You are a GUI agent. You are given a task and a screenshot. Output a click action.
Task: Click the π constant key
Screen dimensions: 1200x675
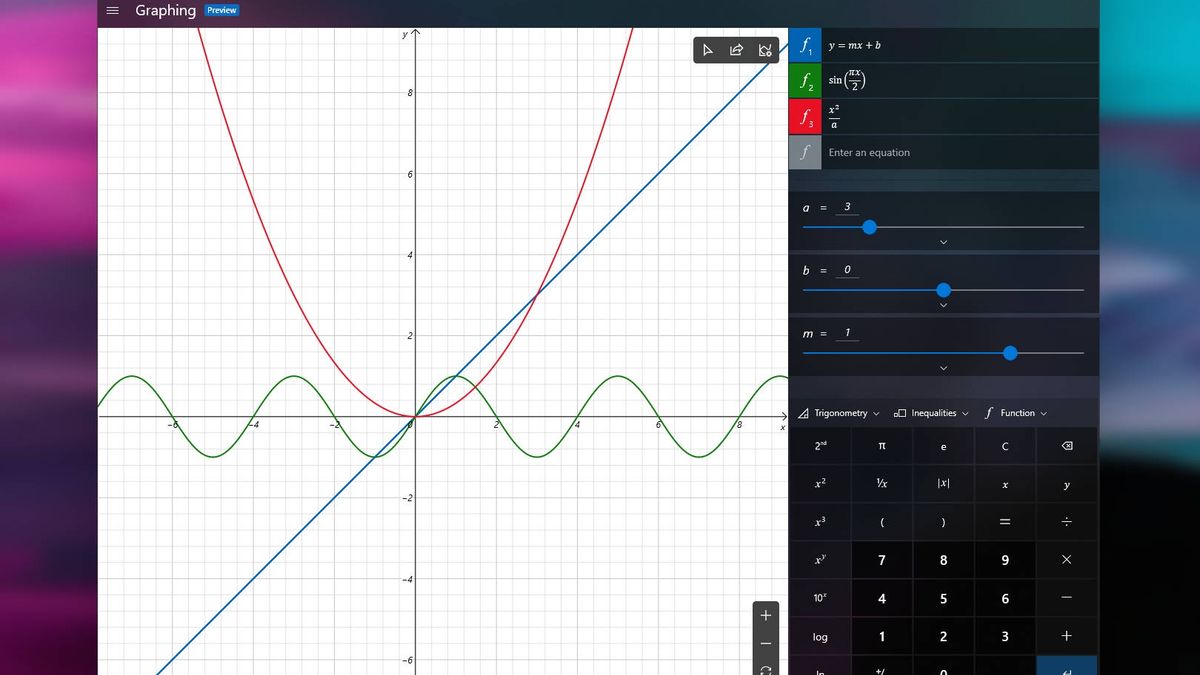881,446
